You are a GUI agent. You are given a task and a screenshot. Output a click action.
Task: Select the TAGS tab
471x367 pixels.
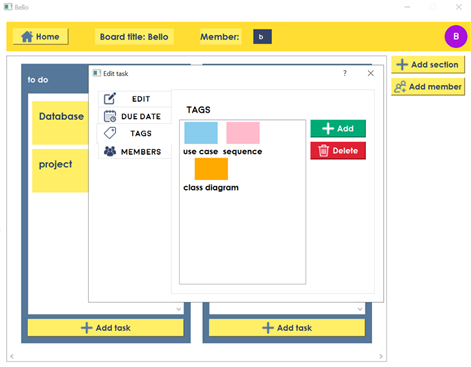pos(134,133)
